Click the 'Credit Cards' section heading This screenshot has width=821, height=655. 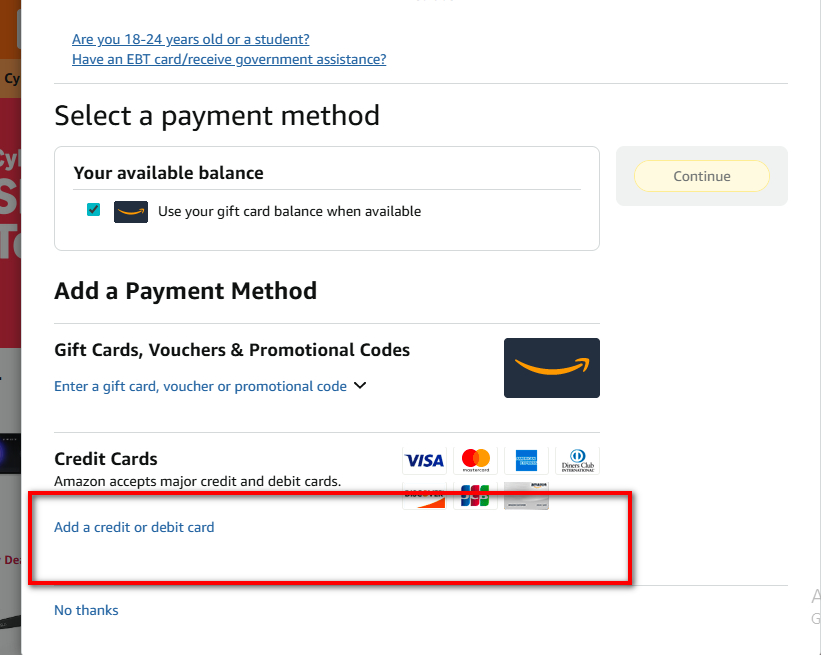tap(106, 459)
